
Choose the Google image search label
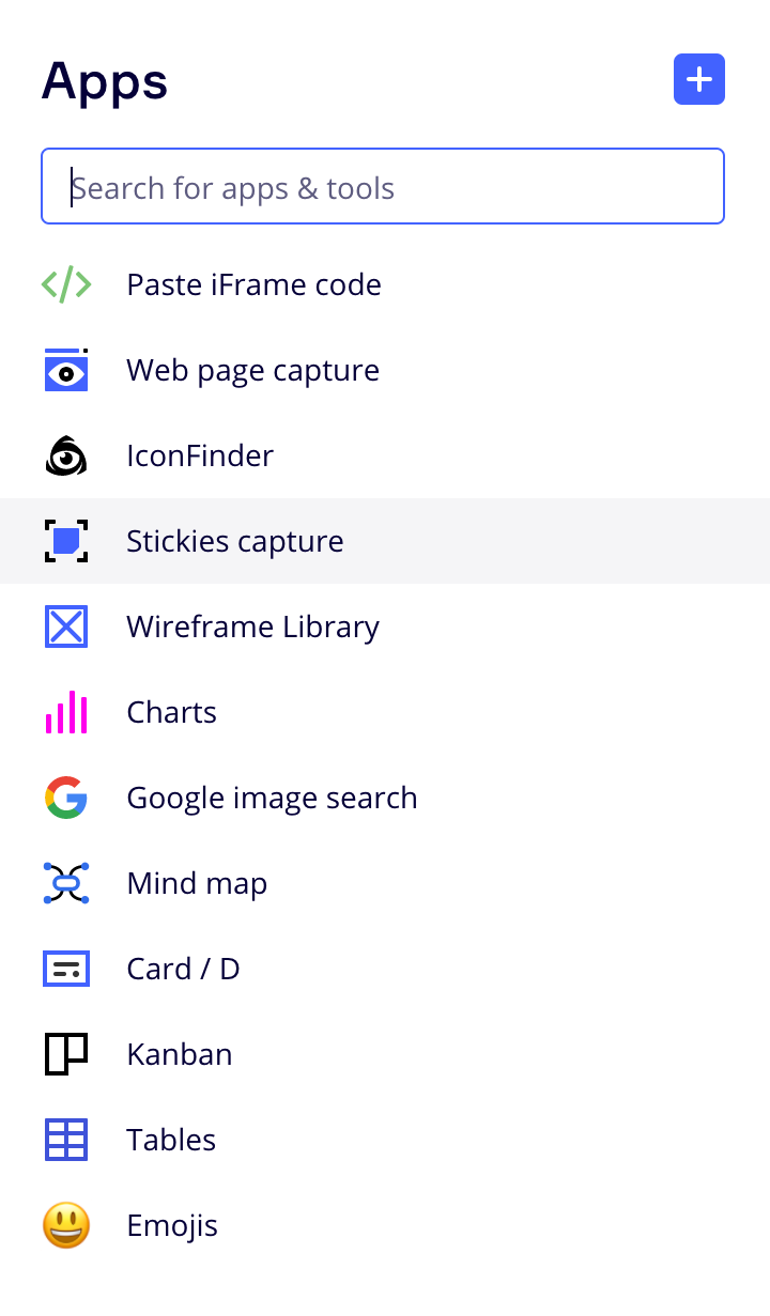click(272, 798)
